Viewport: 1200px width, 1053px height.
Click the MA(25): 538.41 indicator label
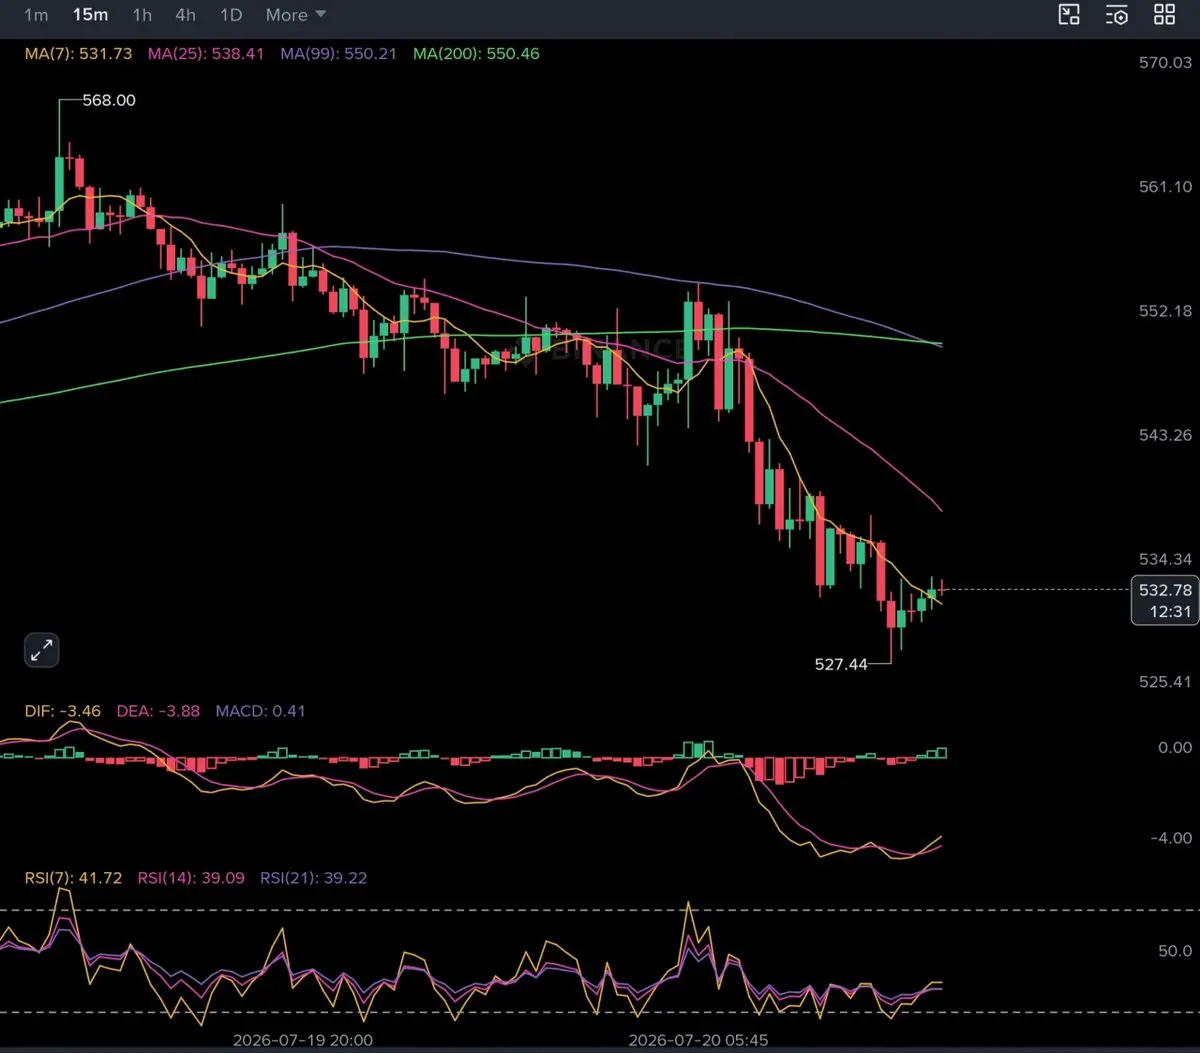(x=206, y=54)
